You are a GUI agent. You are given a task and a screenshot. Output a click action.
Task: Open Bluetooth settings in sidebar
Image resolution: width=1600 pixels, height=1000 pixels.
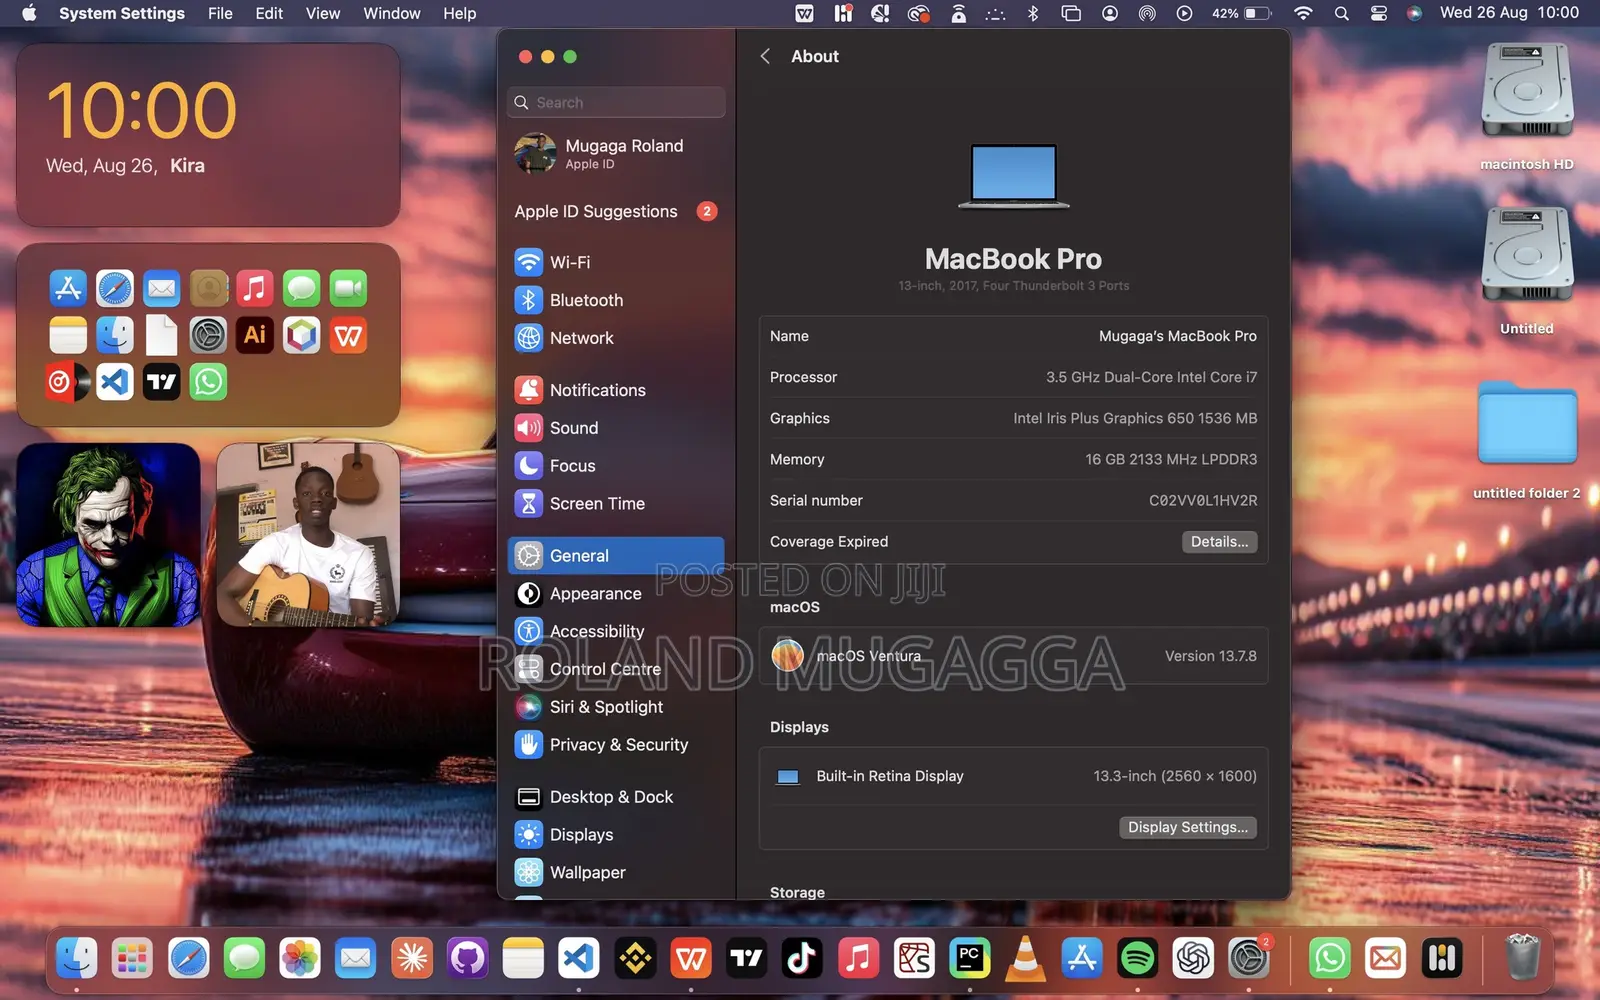(616, 300)
